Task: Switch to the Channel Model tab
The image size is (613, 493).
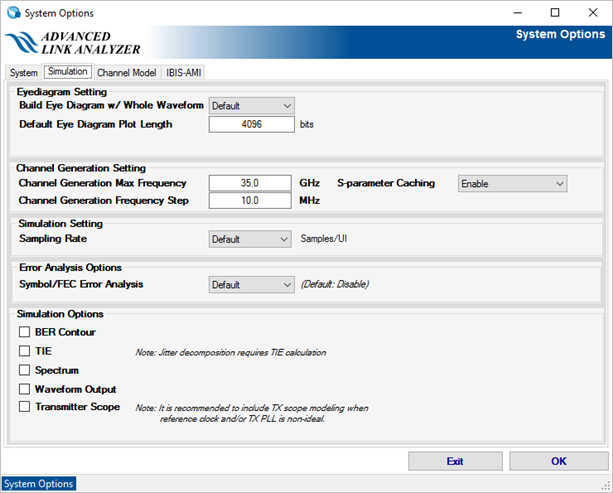Action: pyautogui.click(x=126, y=73)
